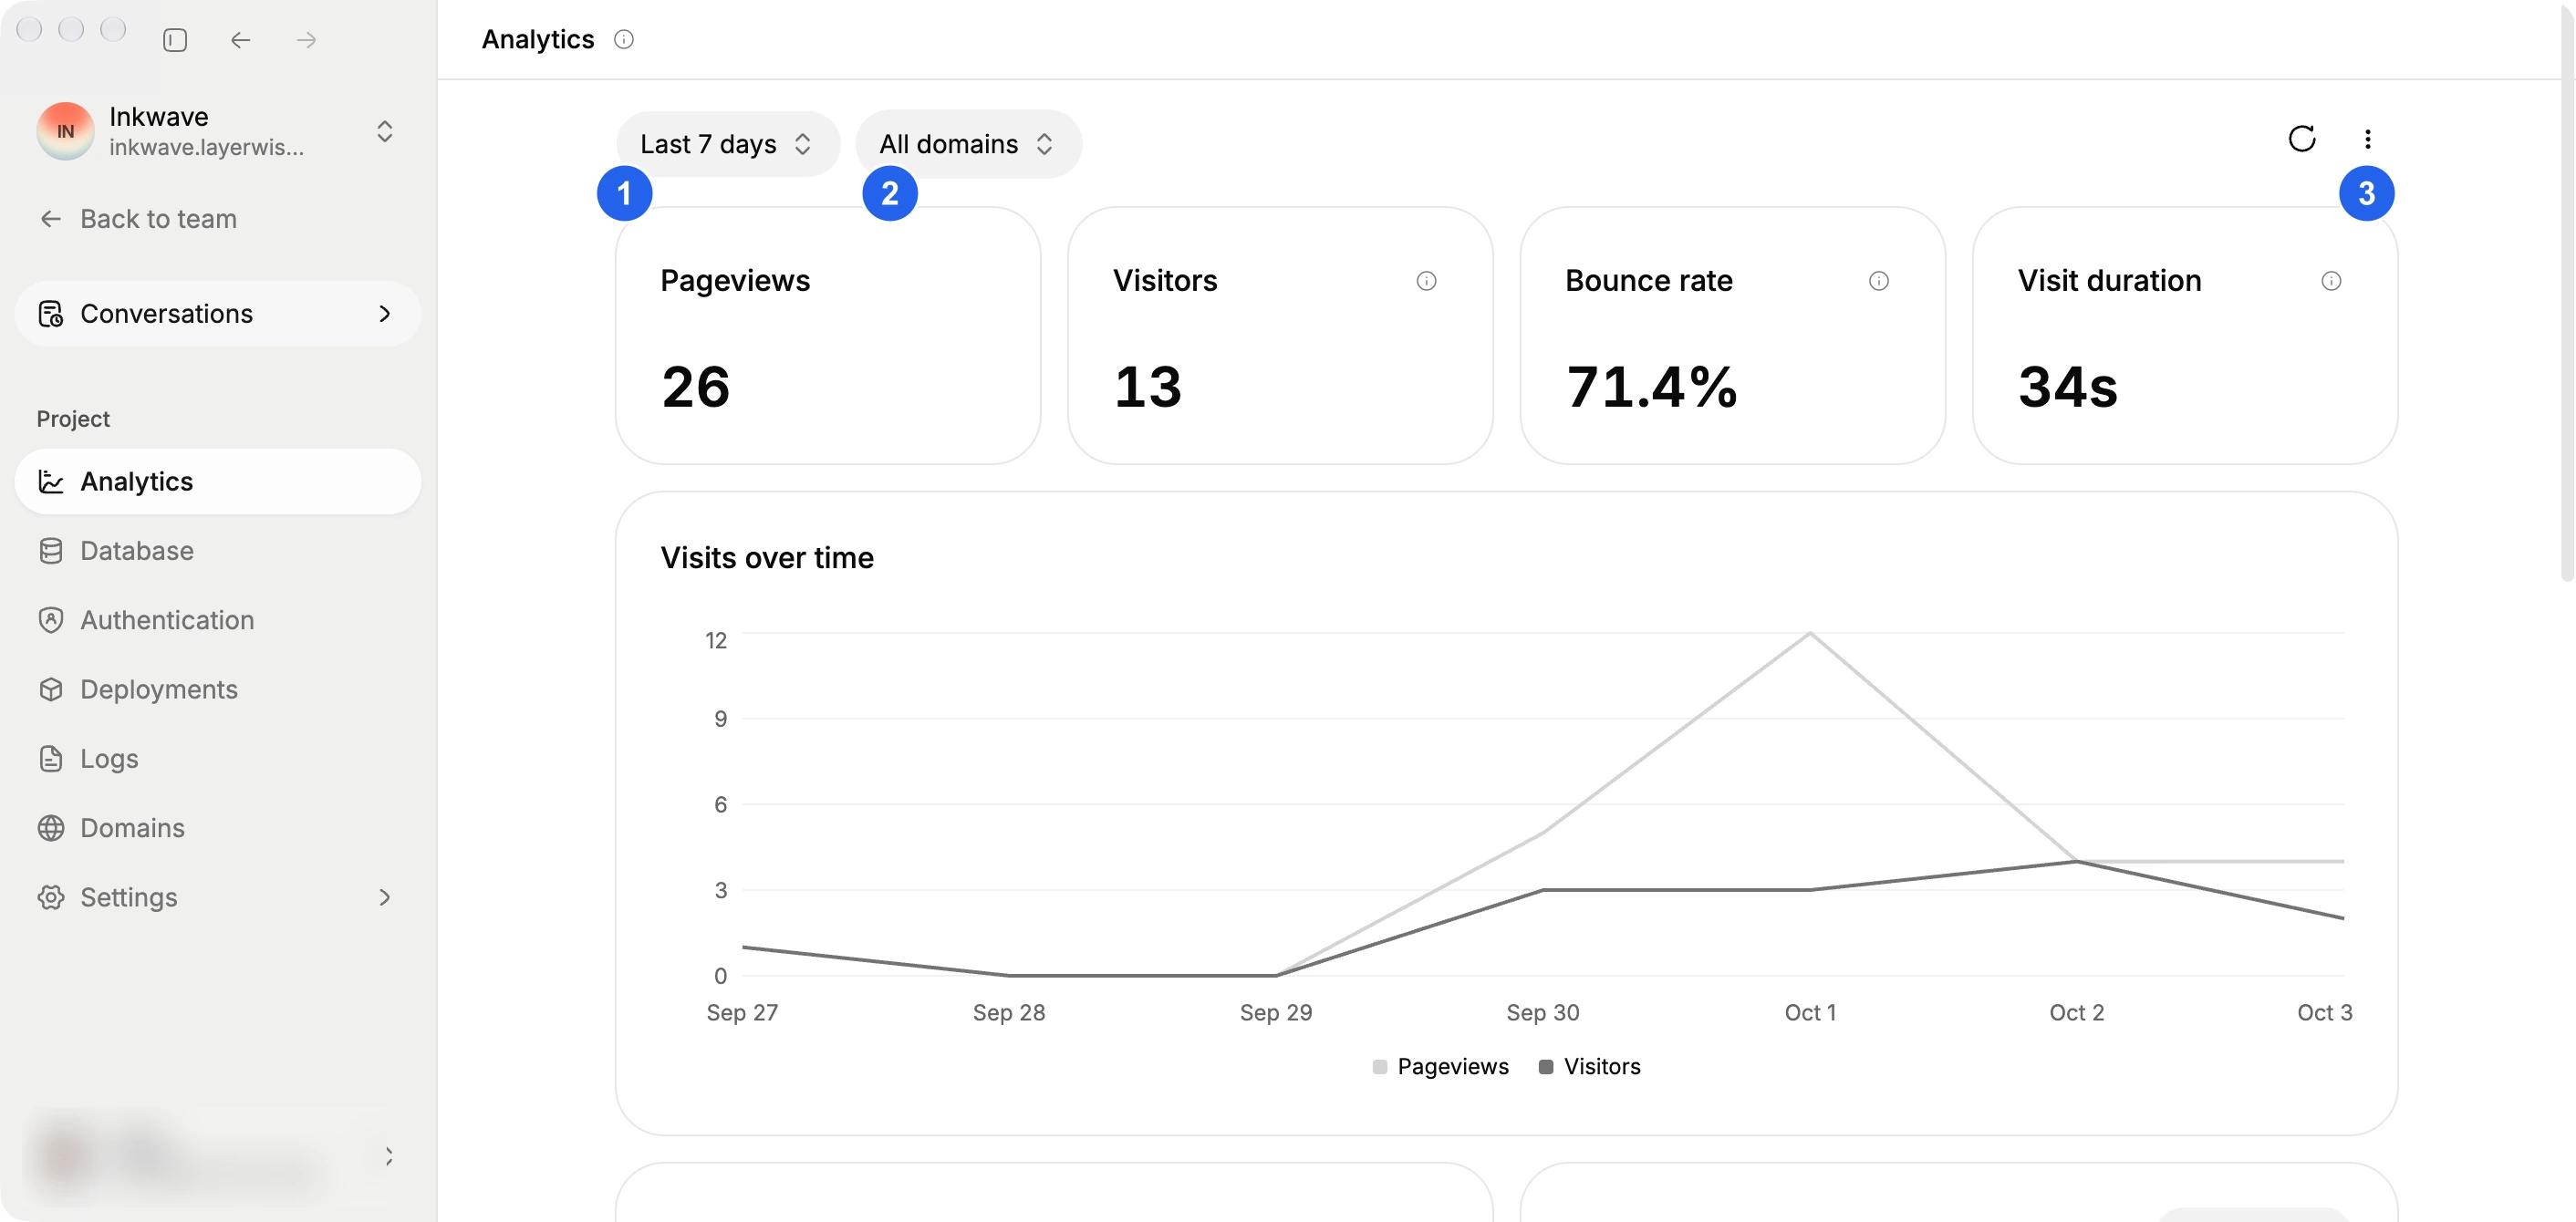2576x1222 pixels.
Task: Open the Inkwave project switcher chevrons
Action: coord(385,131)
